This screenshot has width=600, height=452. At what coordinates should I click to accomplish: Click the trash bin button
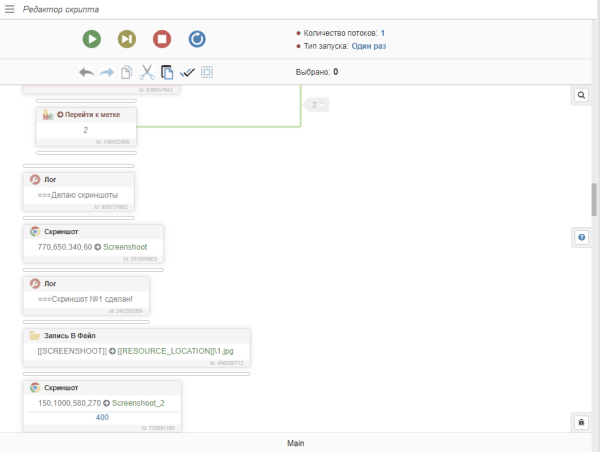(x=581, y=422)
